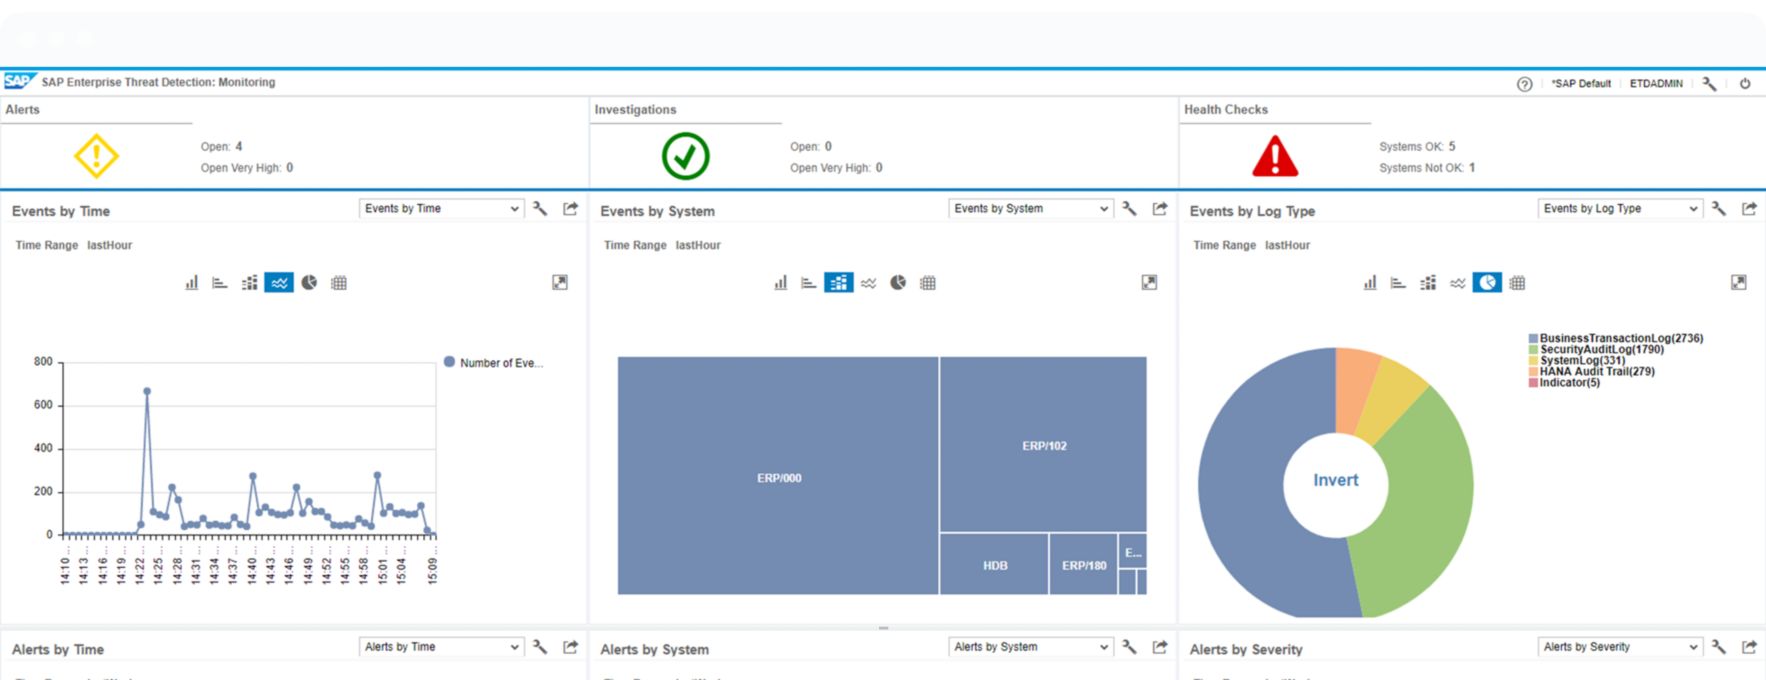The image size is (1766, 680).
Task: Click the ETDADMIN user menu
Action: pos(1655,84)
